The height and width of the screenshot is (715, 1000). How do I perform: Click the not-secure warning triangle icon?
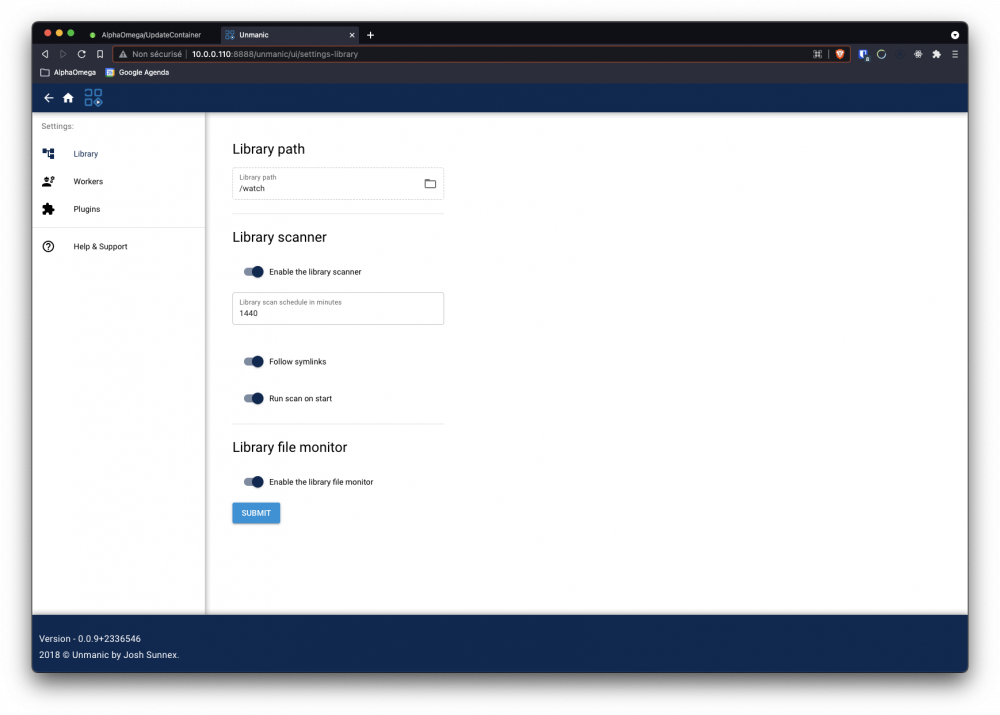coord(123,54)
